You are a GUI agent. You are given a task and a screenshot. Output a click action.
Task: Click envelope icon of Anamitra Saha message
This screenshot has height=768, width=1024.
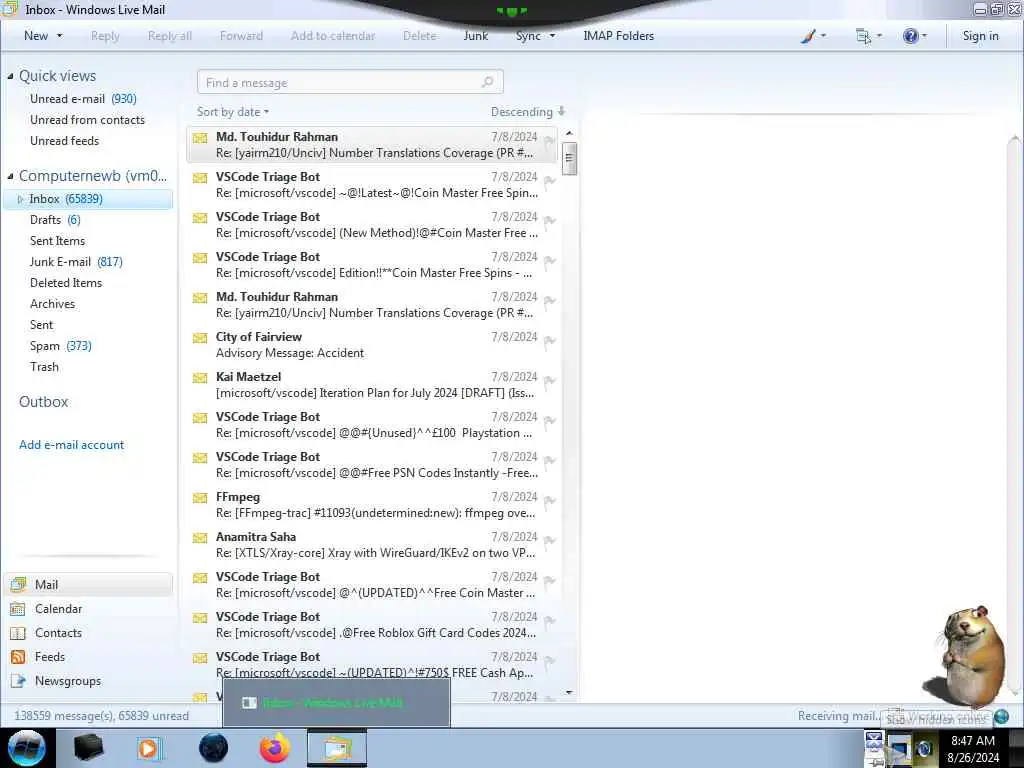click(x=200, y=538)
